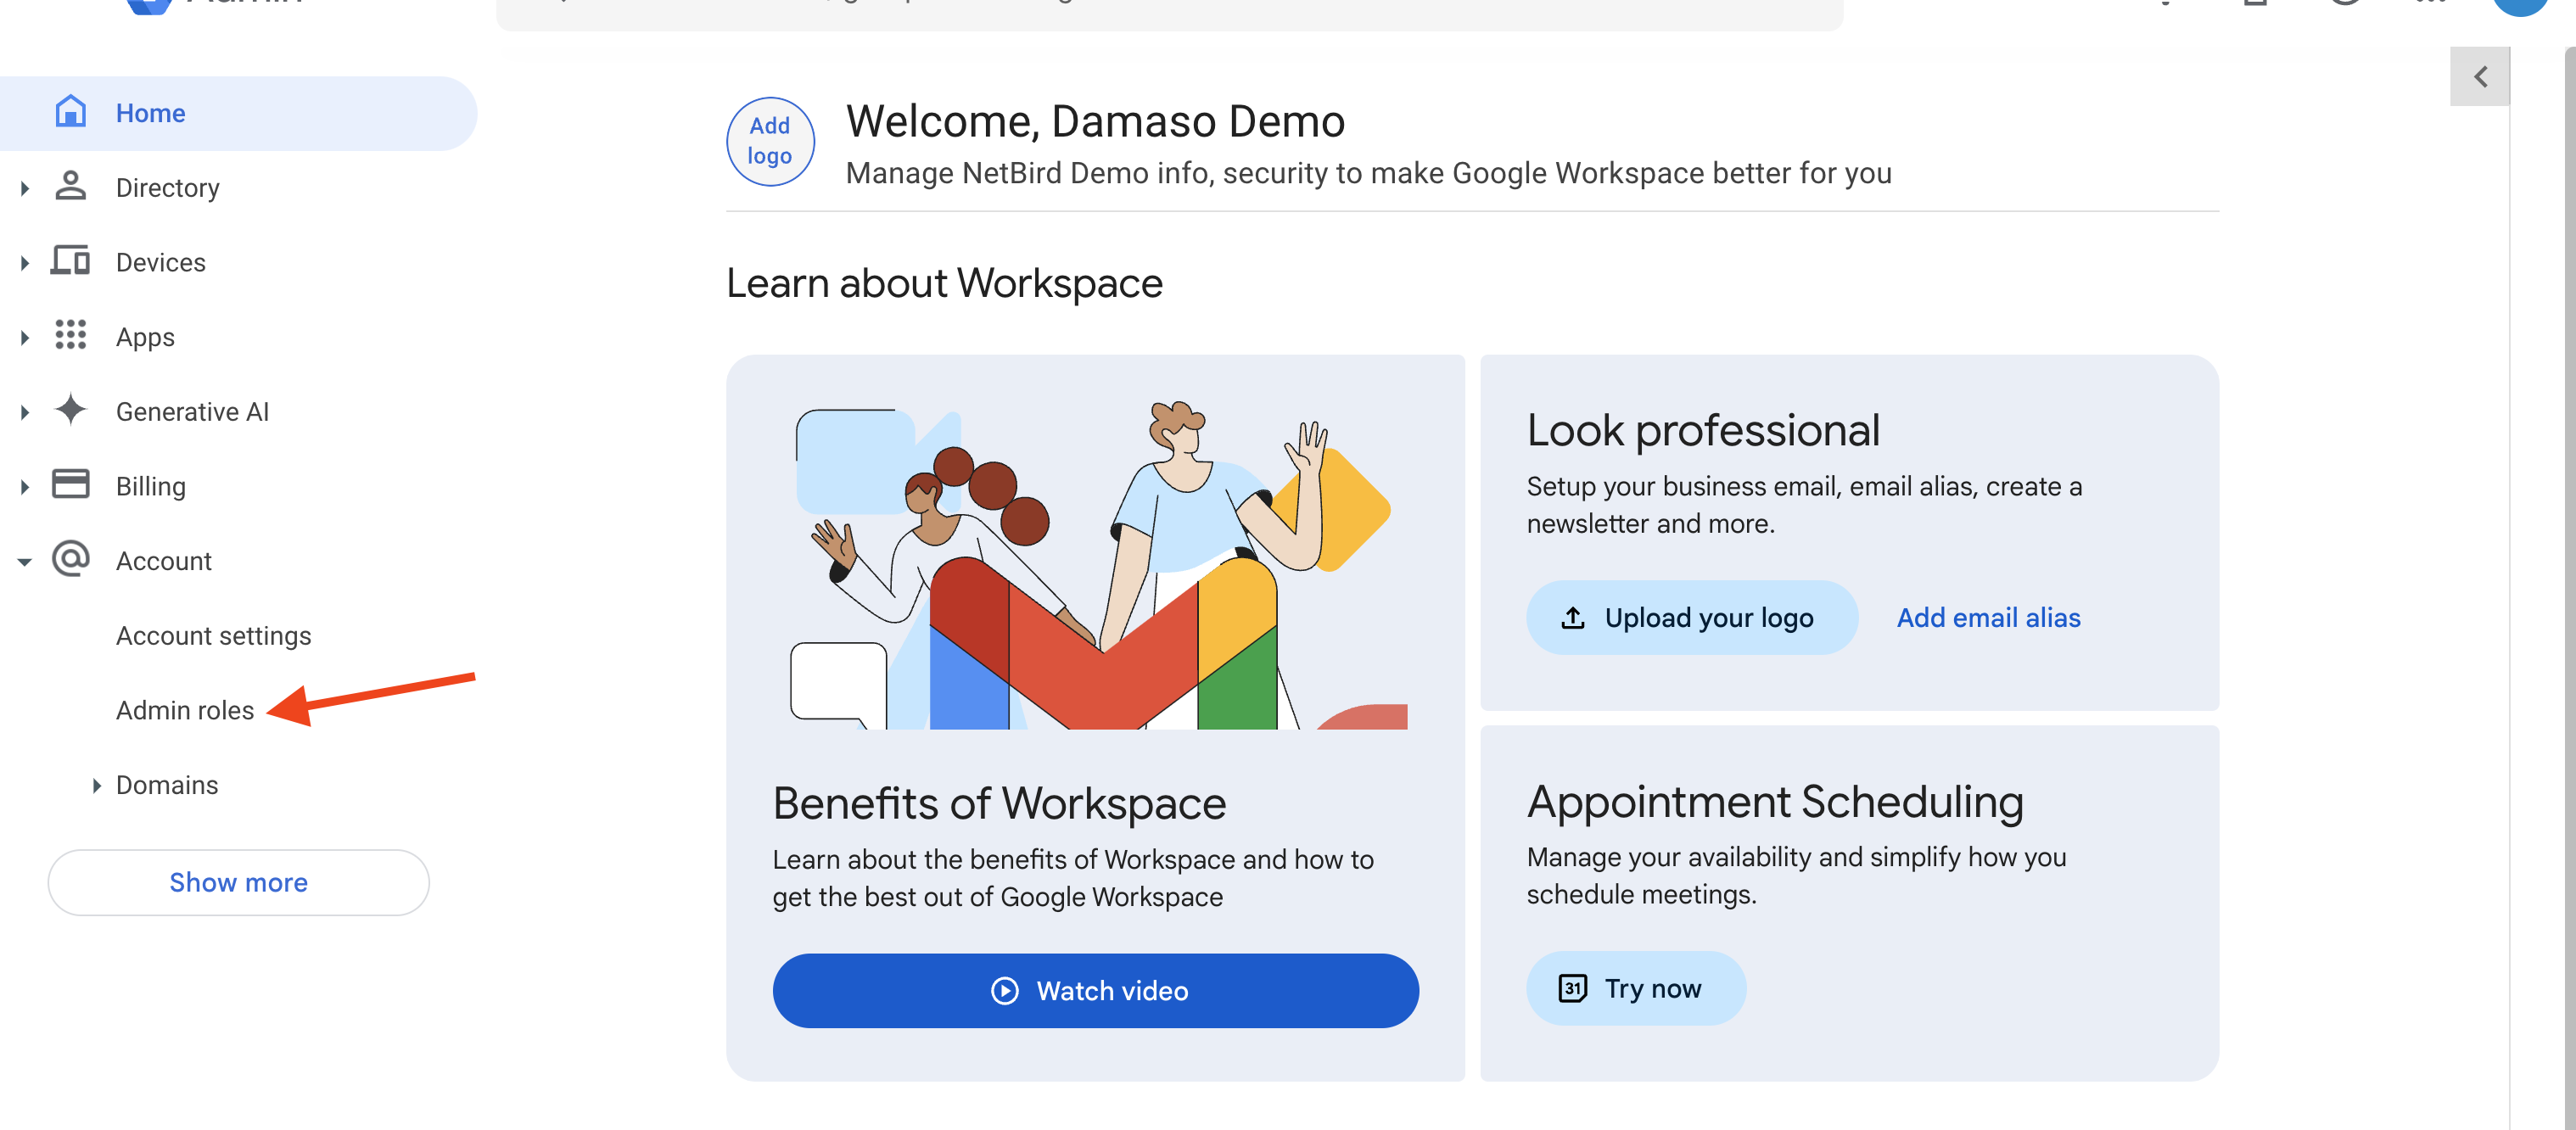
Task: Collapse the Account section chevron
Action: tap(24, 561)
